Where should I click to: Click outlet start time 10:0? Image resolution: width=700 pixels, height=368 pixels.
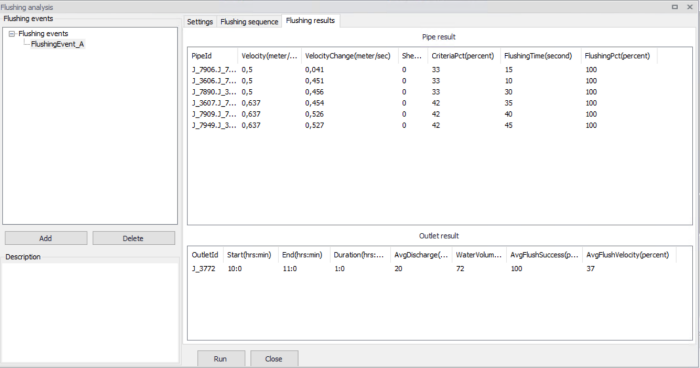point(234,269)
